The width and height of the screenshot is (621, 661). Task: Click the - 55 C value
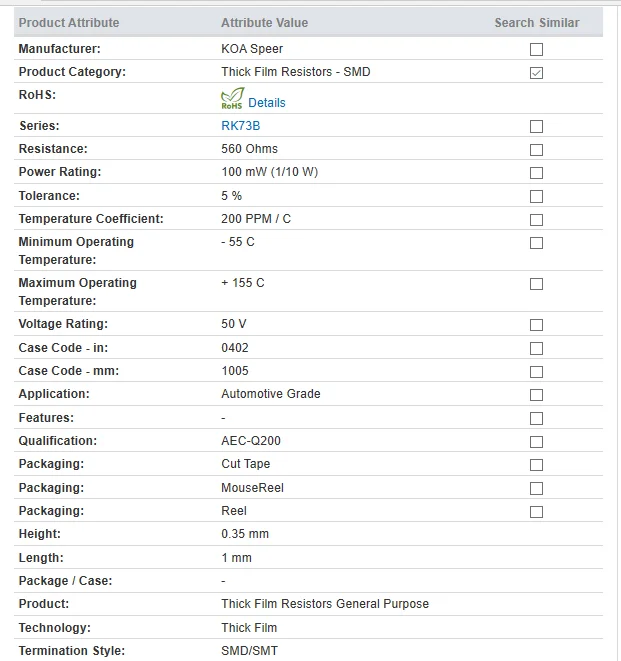[238, 242]
